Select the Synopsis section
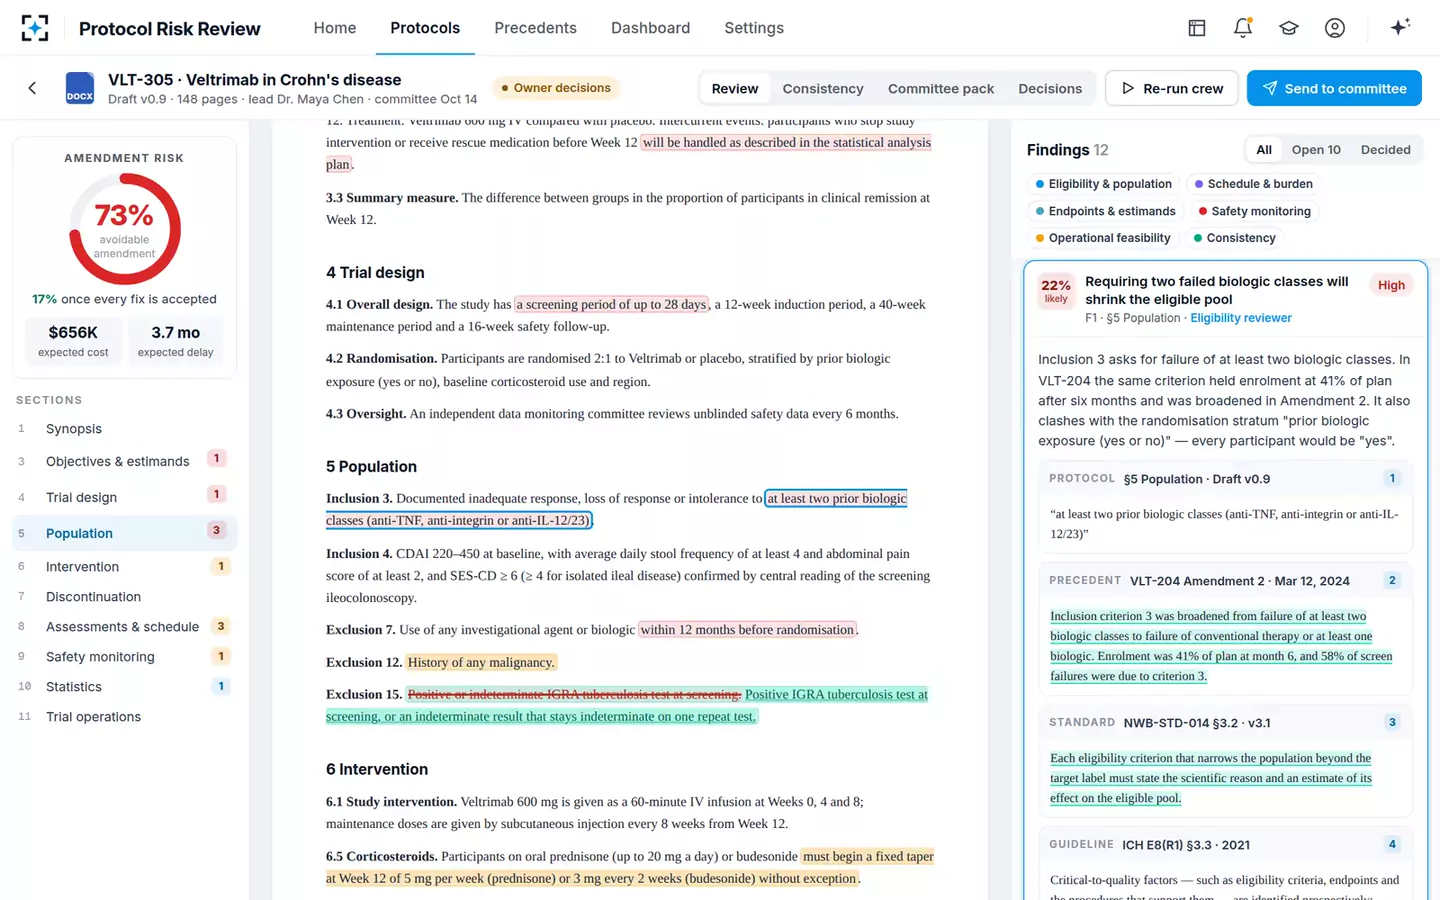The width and height of the screenshot is (1440, 900). (x=124, y=429)
